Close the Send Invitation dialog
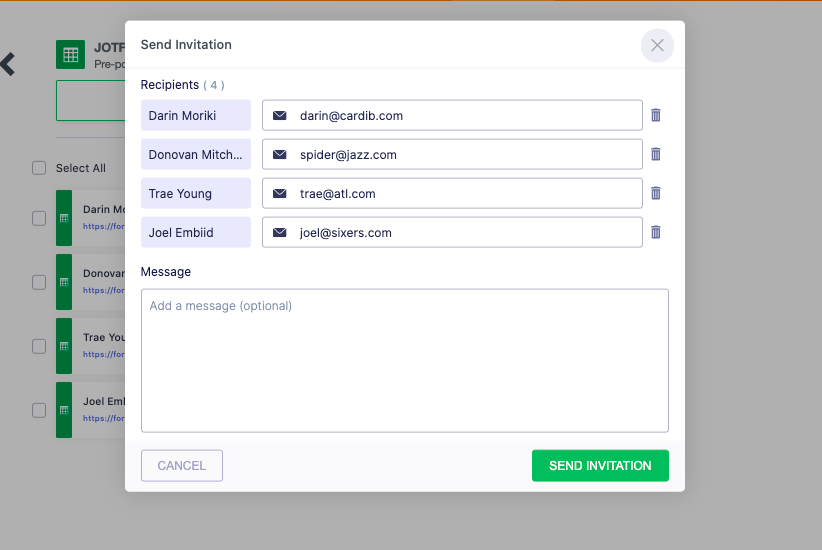Screen dimensions: 822x550 pyautogui.click(x=657, y=45)
